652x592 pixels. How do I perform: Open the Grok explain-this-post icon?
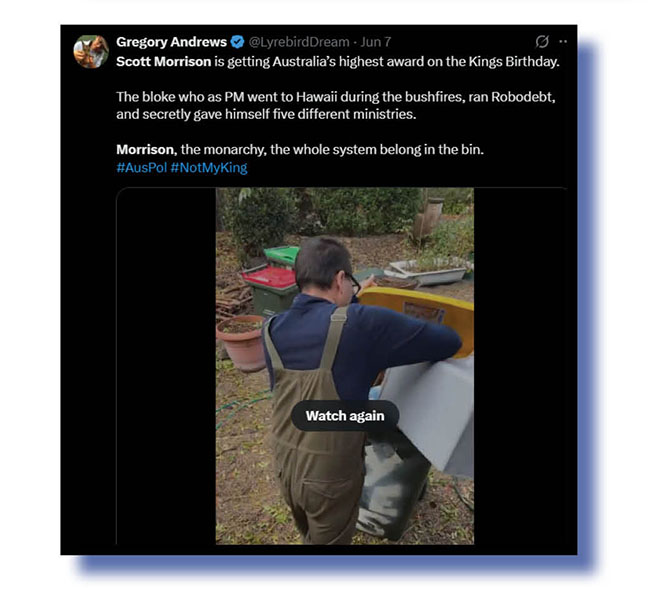point(542,41)
